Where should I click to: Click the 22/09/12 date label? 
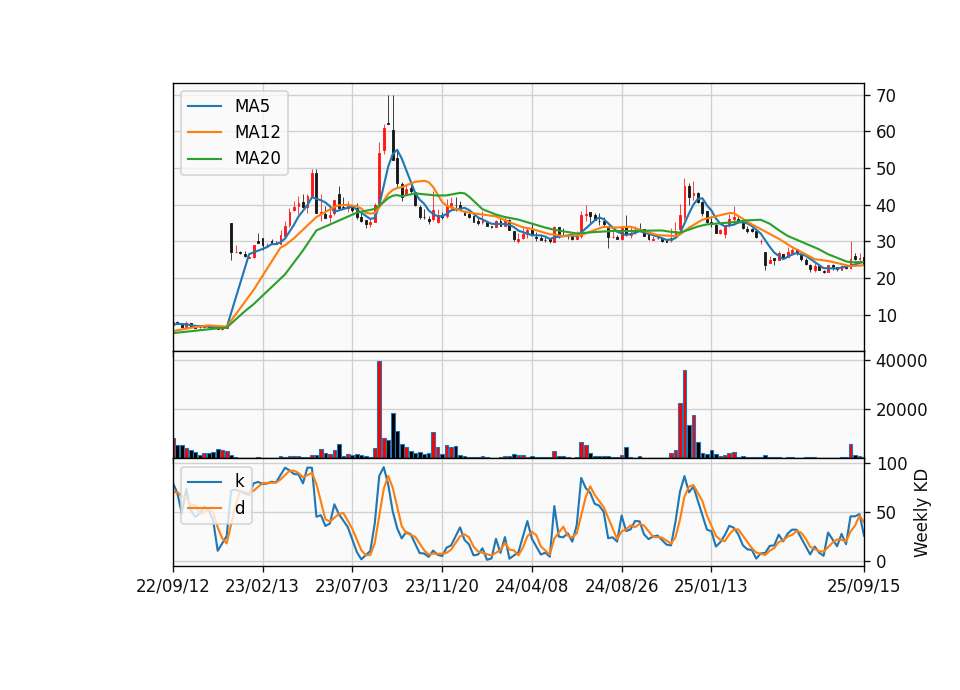click(x=173, y=586)
